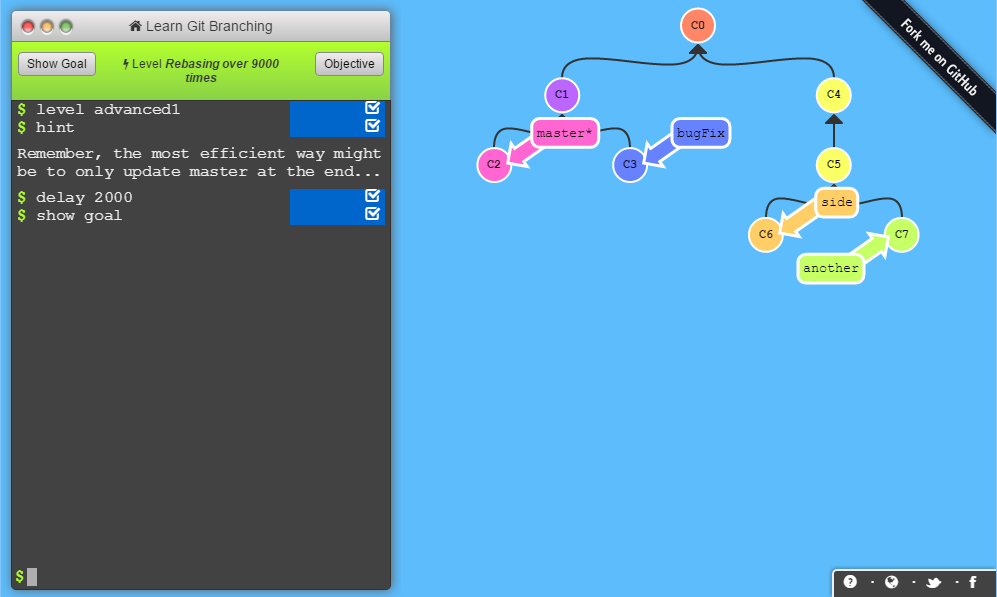
Task: Click the another branch label
Action: [x=830, y=268]
